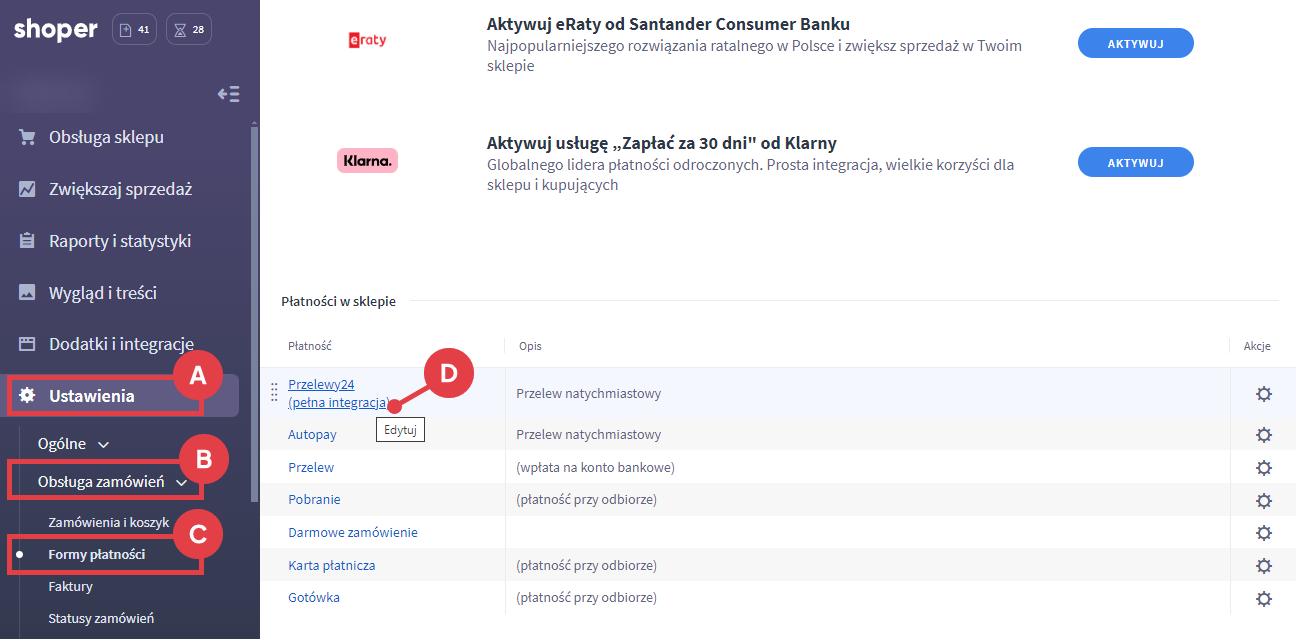Click the Płatność column header
This screenshot has width=1296, height=639.
[309, 346]
